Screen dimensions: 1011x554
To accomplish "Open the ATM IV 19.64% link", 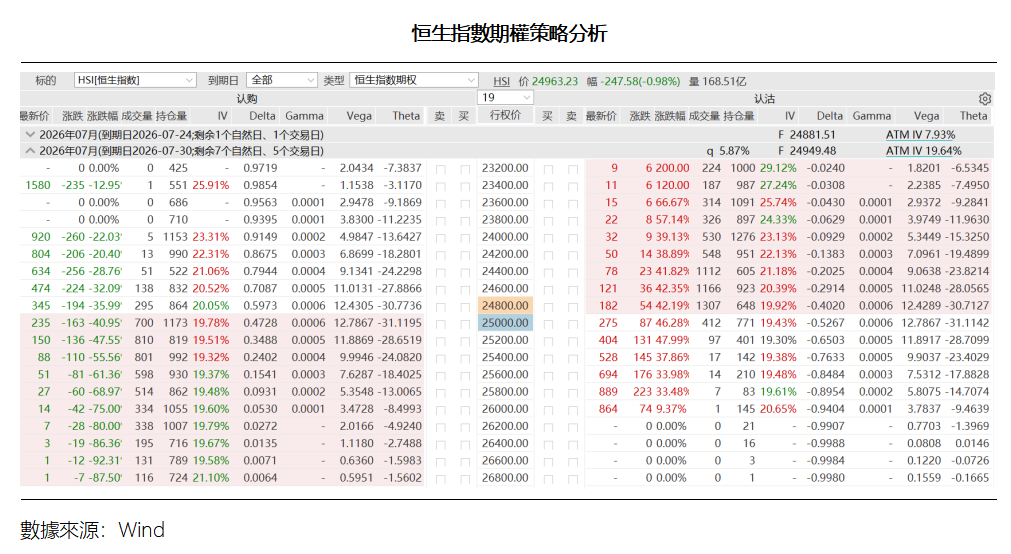I will pyautogui.click(x=923, y=151).
